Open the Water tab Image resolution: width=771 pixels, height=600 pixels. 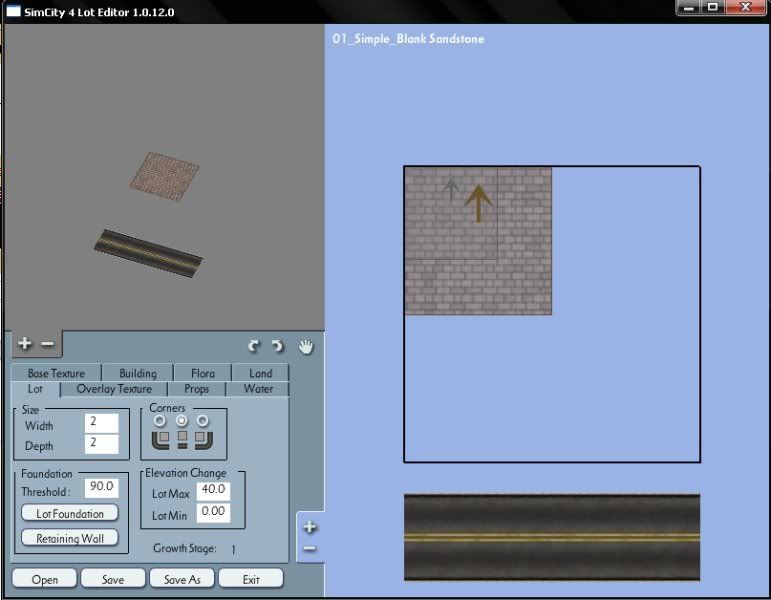[x=258, y=389]
